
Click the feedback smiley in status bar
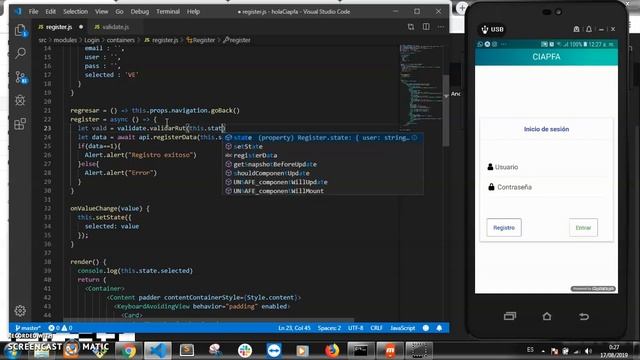426,328
